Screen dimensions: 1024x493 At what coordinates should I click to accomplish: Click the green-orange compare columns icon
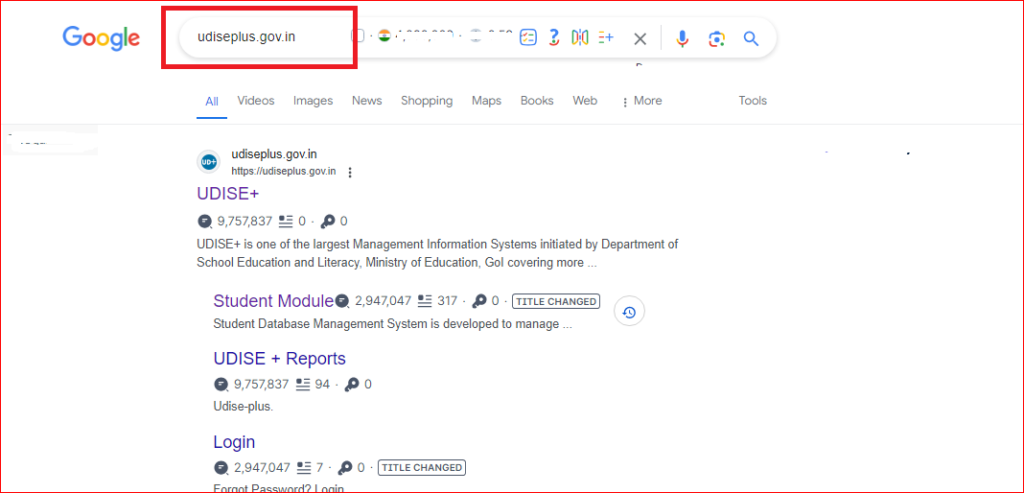(580, 38)
